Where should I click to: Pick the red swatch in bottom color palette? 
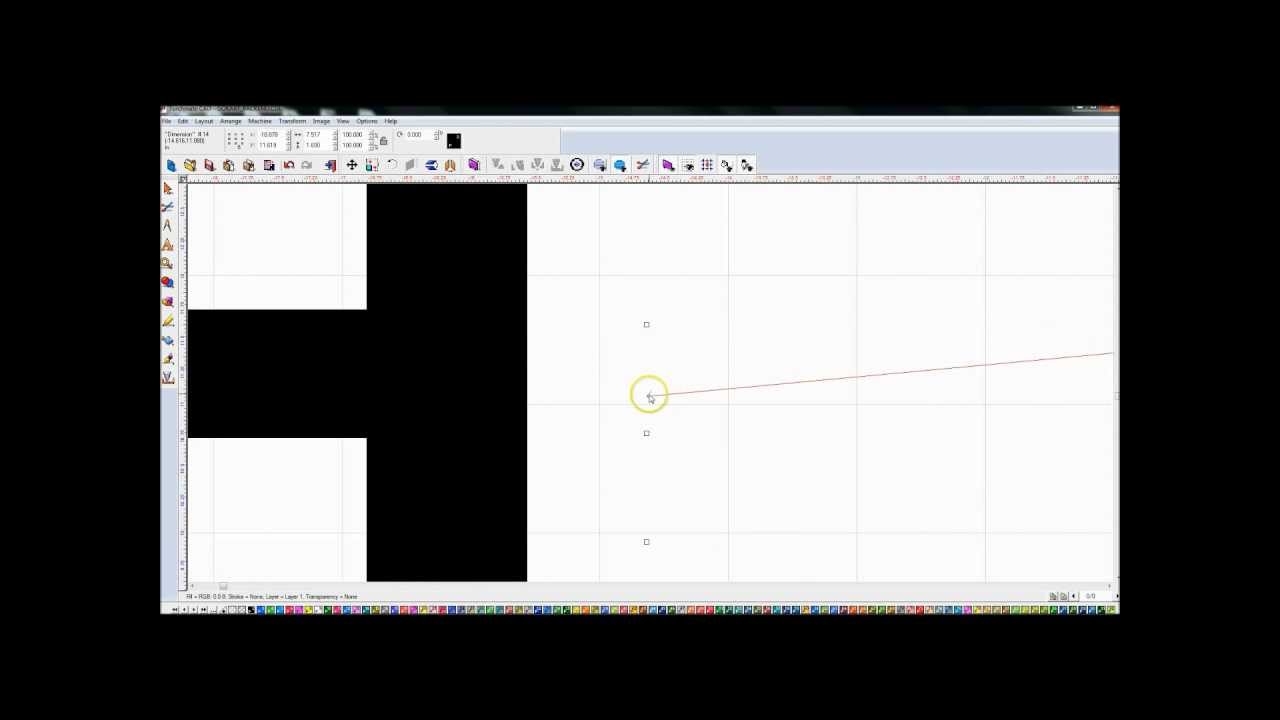[x=290, y=609]
